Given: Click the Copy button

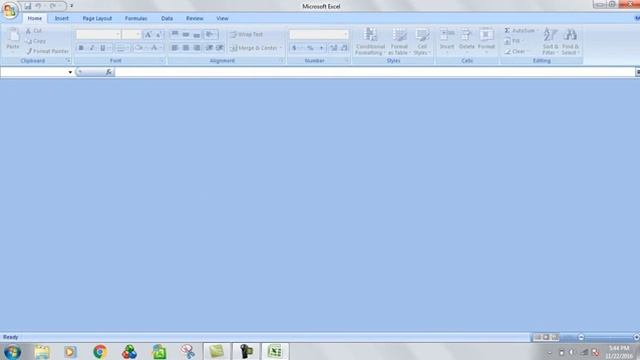Looking at the screenshot, I should coord(36,41).
